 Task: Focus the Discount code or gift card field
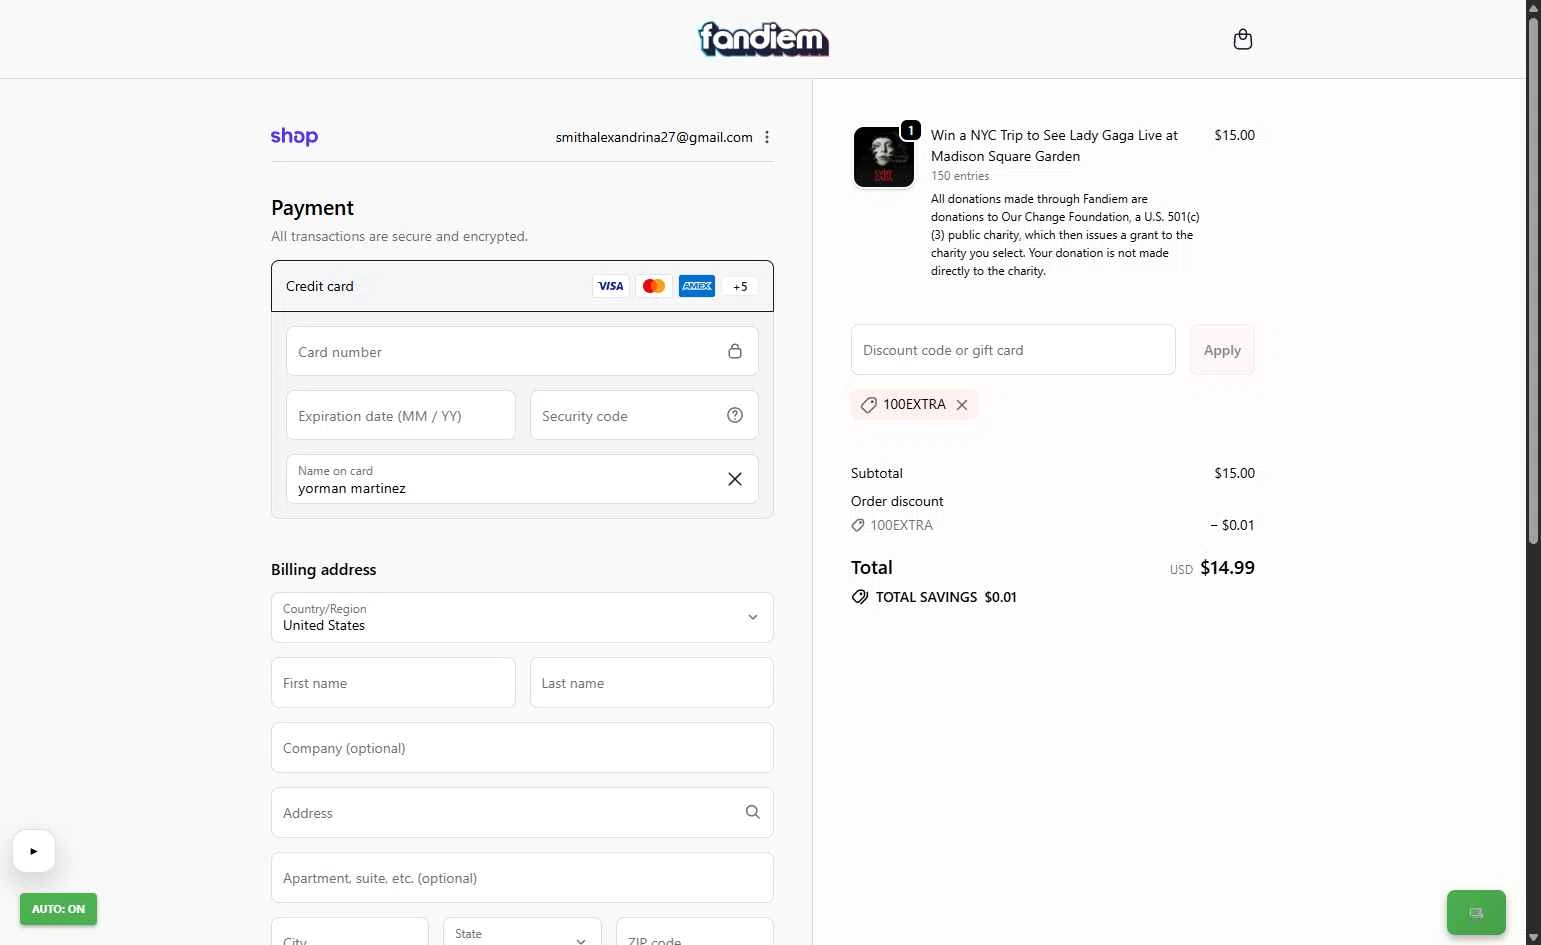coord(1013,350)
